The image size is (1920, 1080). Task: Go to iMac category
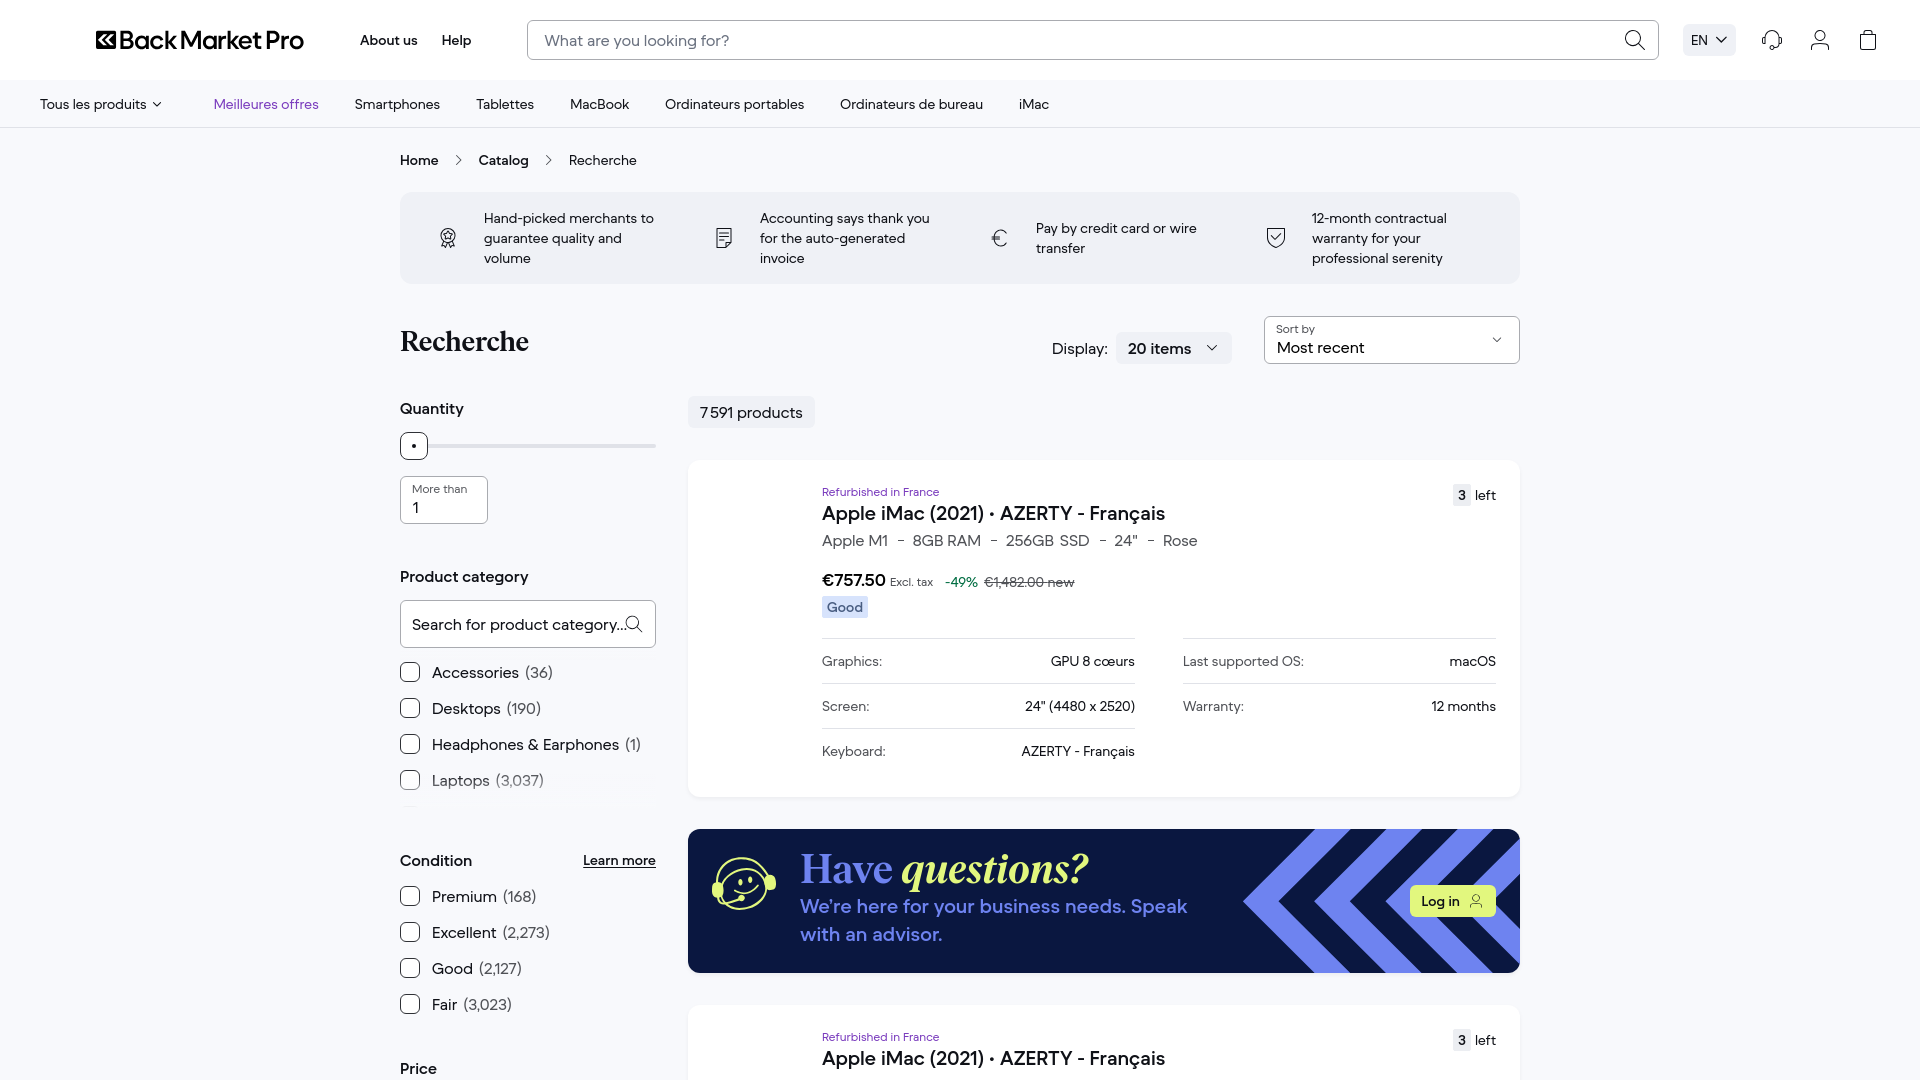(1034, 104)
